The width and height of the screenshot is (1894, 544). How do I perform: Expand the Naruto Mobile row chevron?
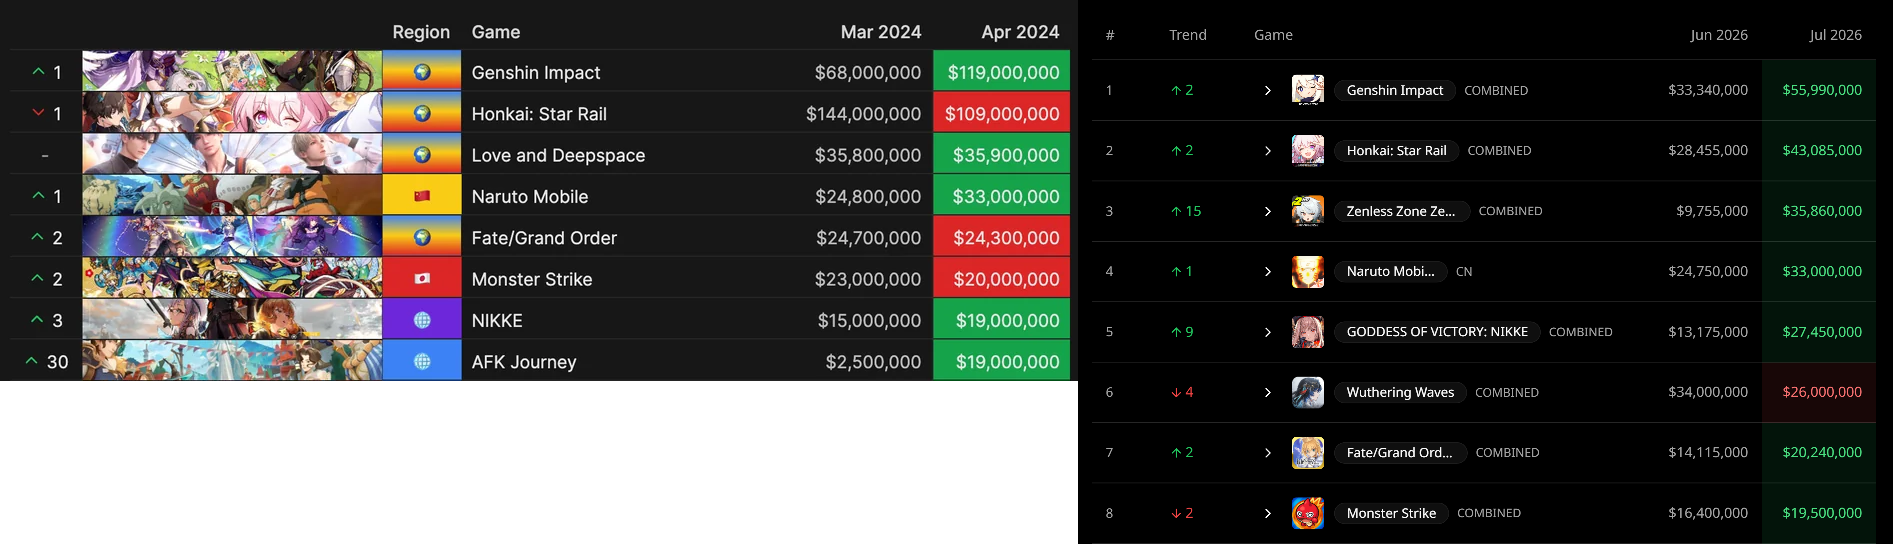1268,271
